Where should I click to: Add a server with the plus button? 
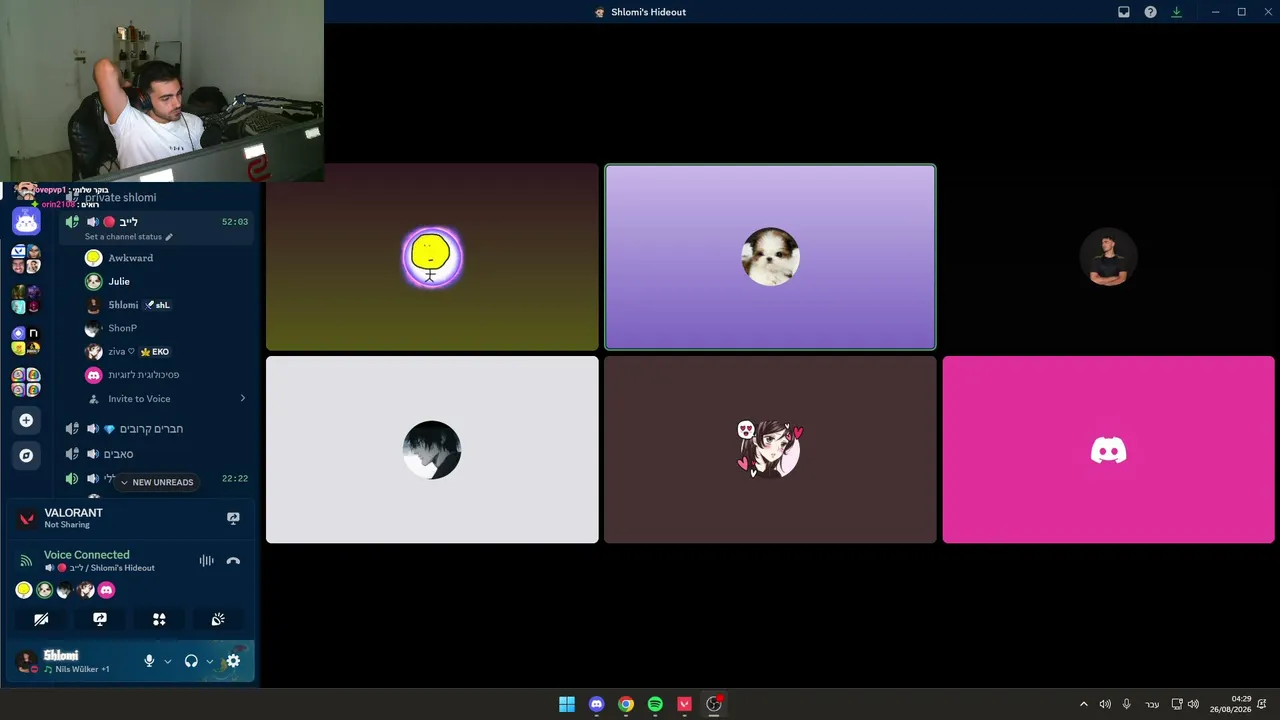pos(26,421)
